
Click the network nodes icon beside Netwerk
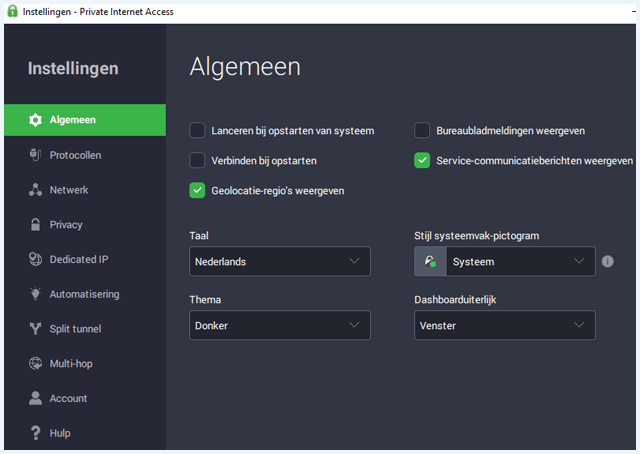coord(36,190)
